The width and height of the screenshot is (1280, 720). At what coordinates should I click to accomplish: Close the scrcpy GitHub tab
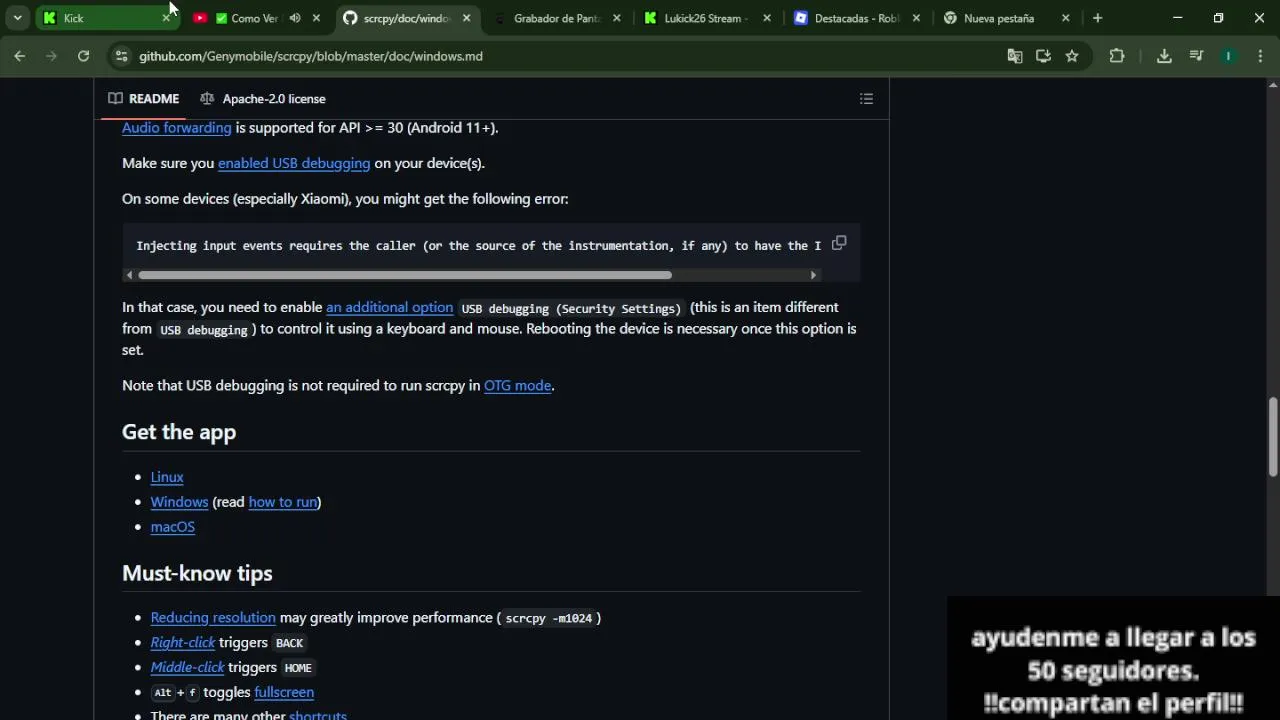466,18
